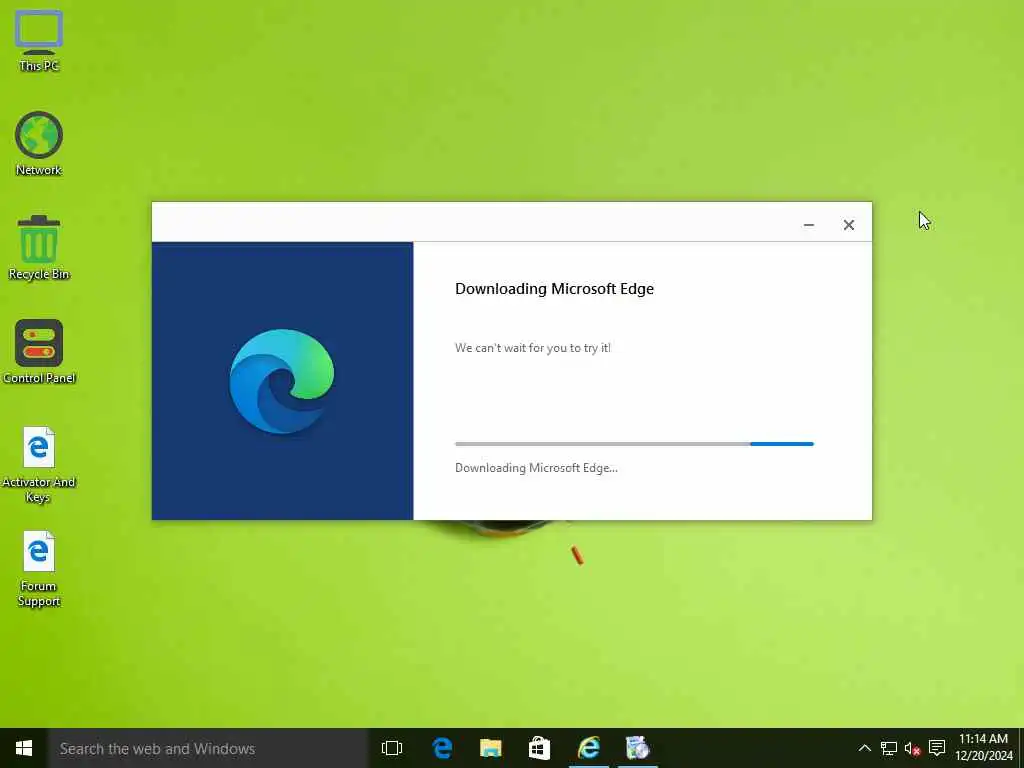Screen dimensions: 1024x768
Task: Switch to installer taskbar icon
Action: pos(637,748)
